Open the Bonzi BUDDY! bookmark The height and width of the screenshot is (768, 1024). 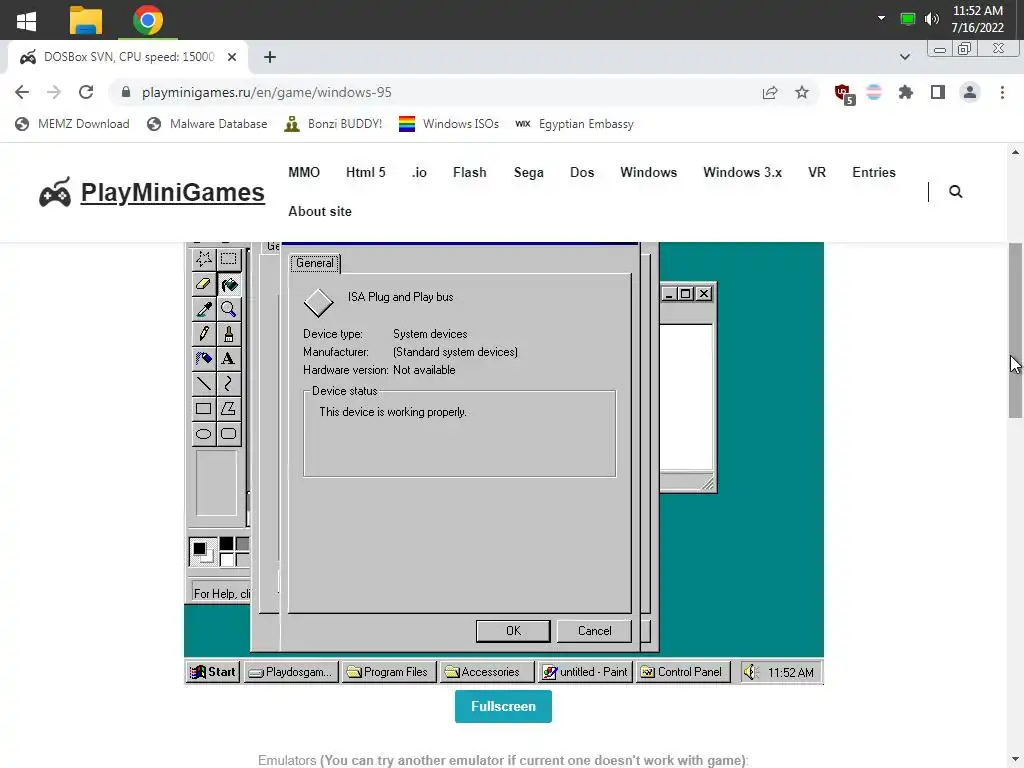pyautogui.click(x=333, y=124)
